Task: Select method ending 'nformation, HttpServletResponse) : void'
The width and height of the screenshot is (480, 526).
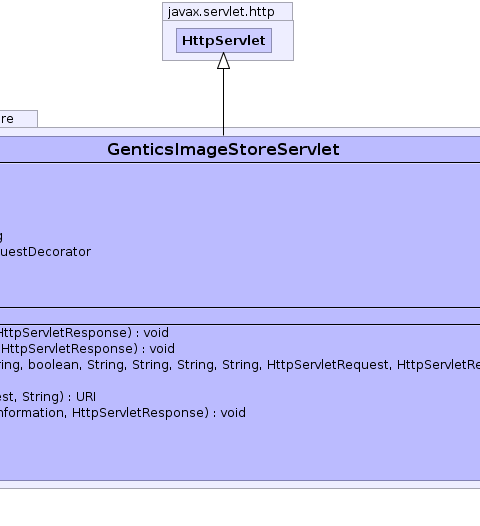Action: 123,413
